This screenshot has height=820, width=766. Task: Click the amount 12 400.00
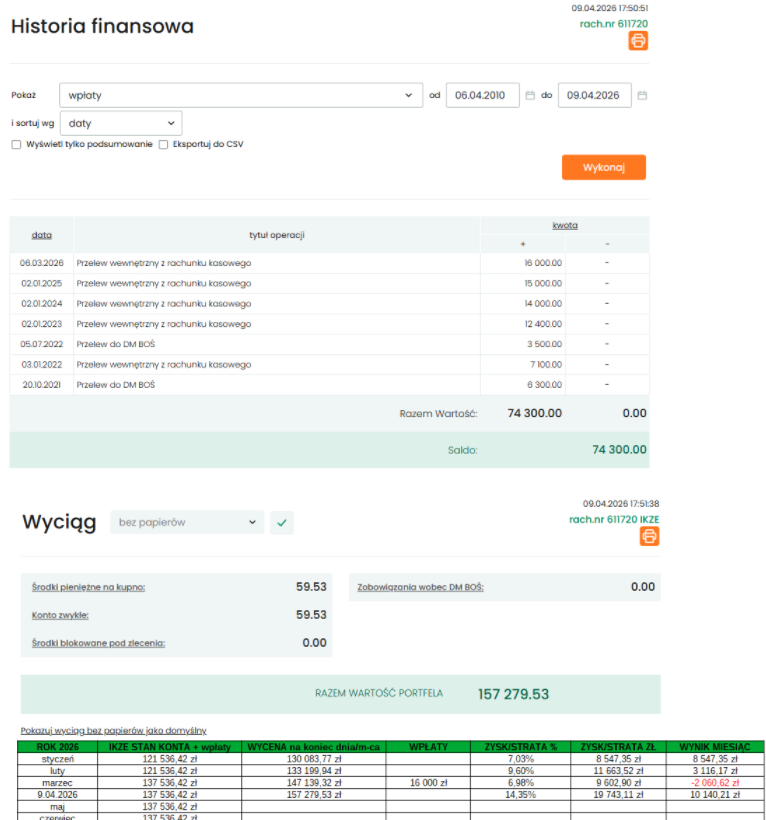click(x=543, y=324)
